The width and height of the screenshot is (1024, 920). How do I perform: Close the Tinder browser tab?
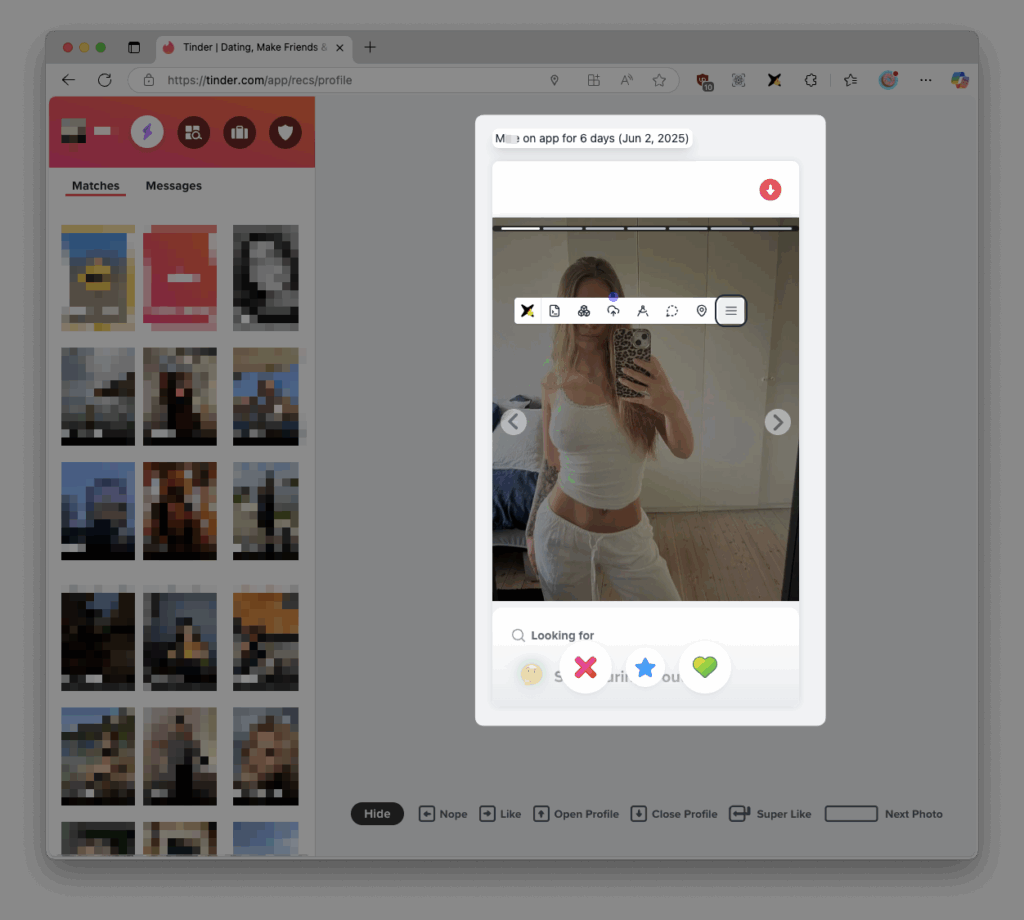tap(340, 48)
